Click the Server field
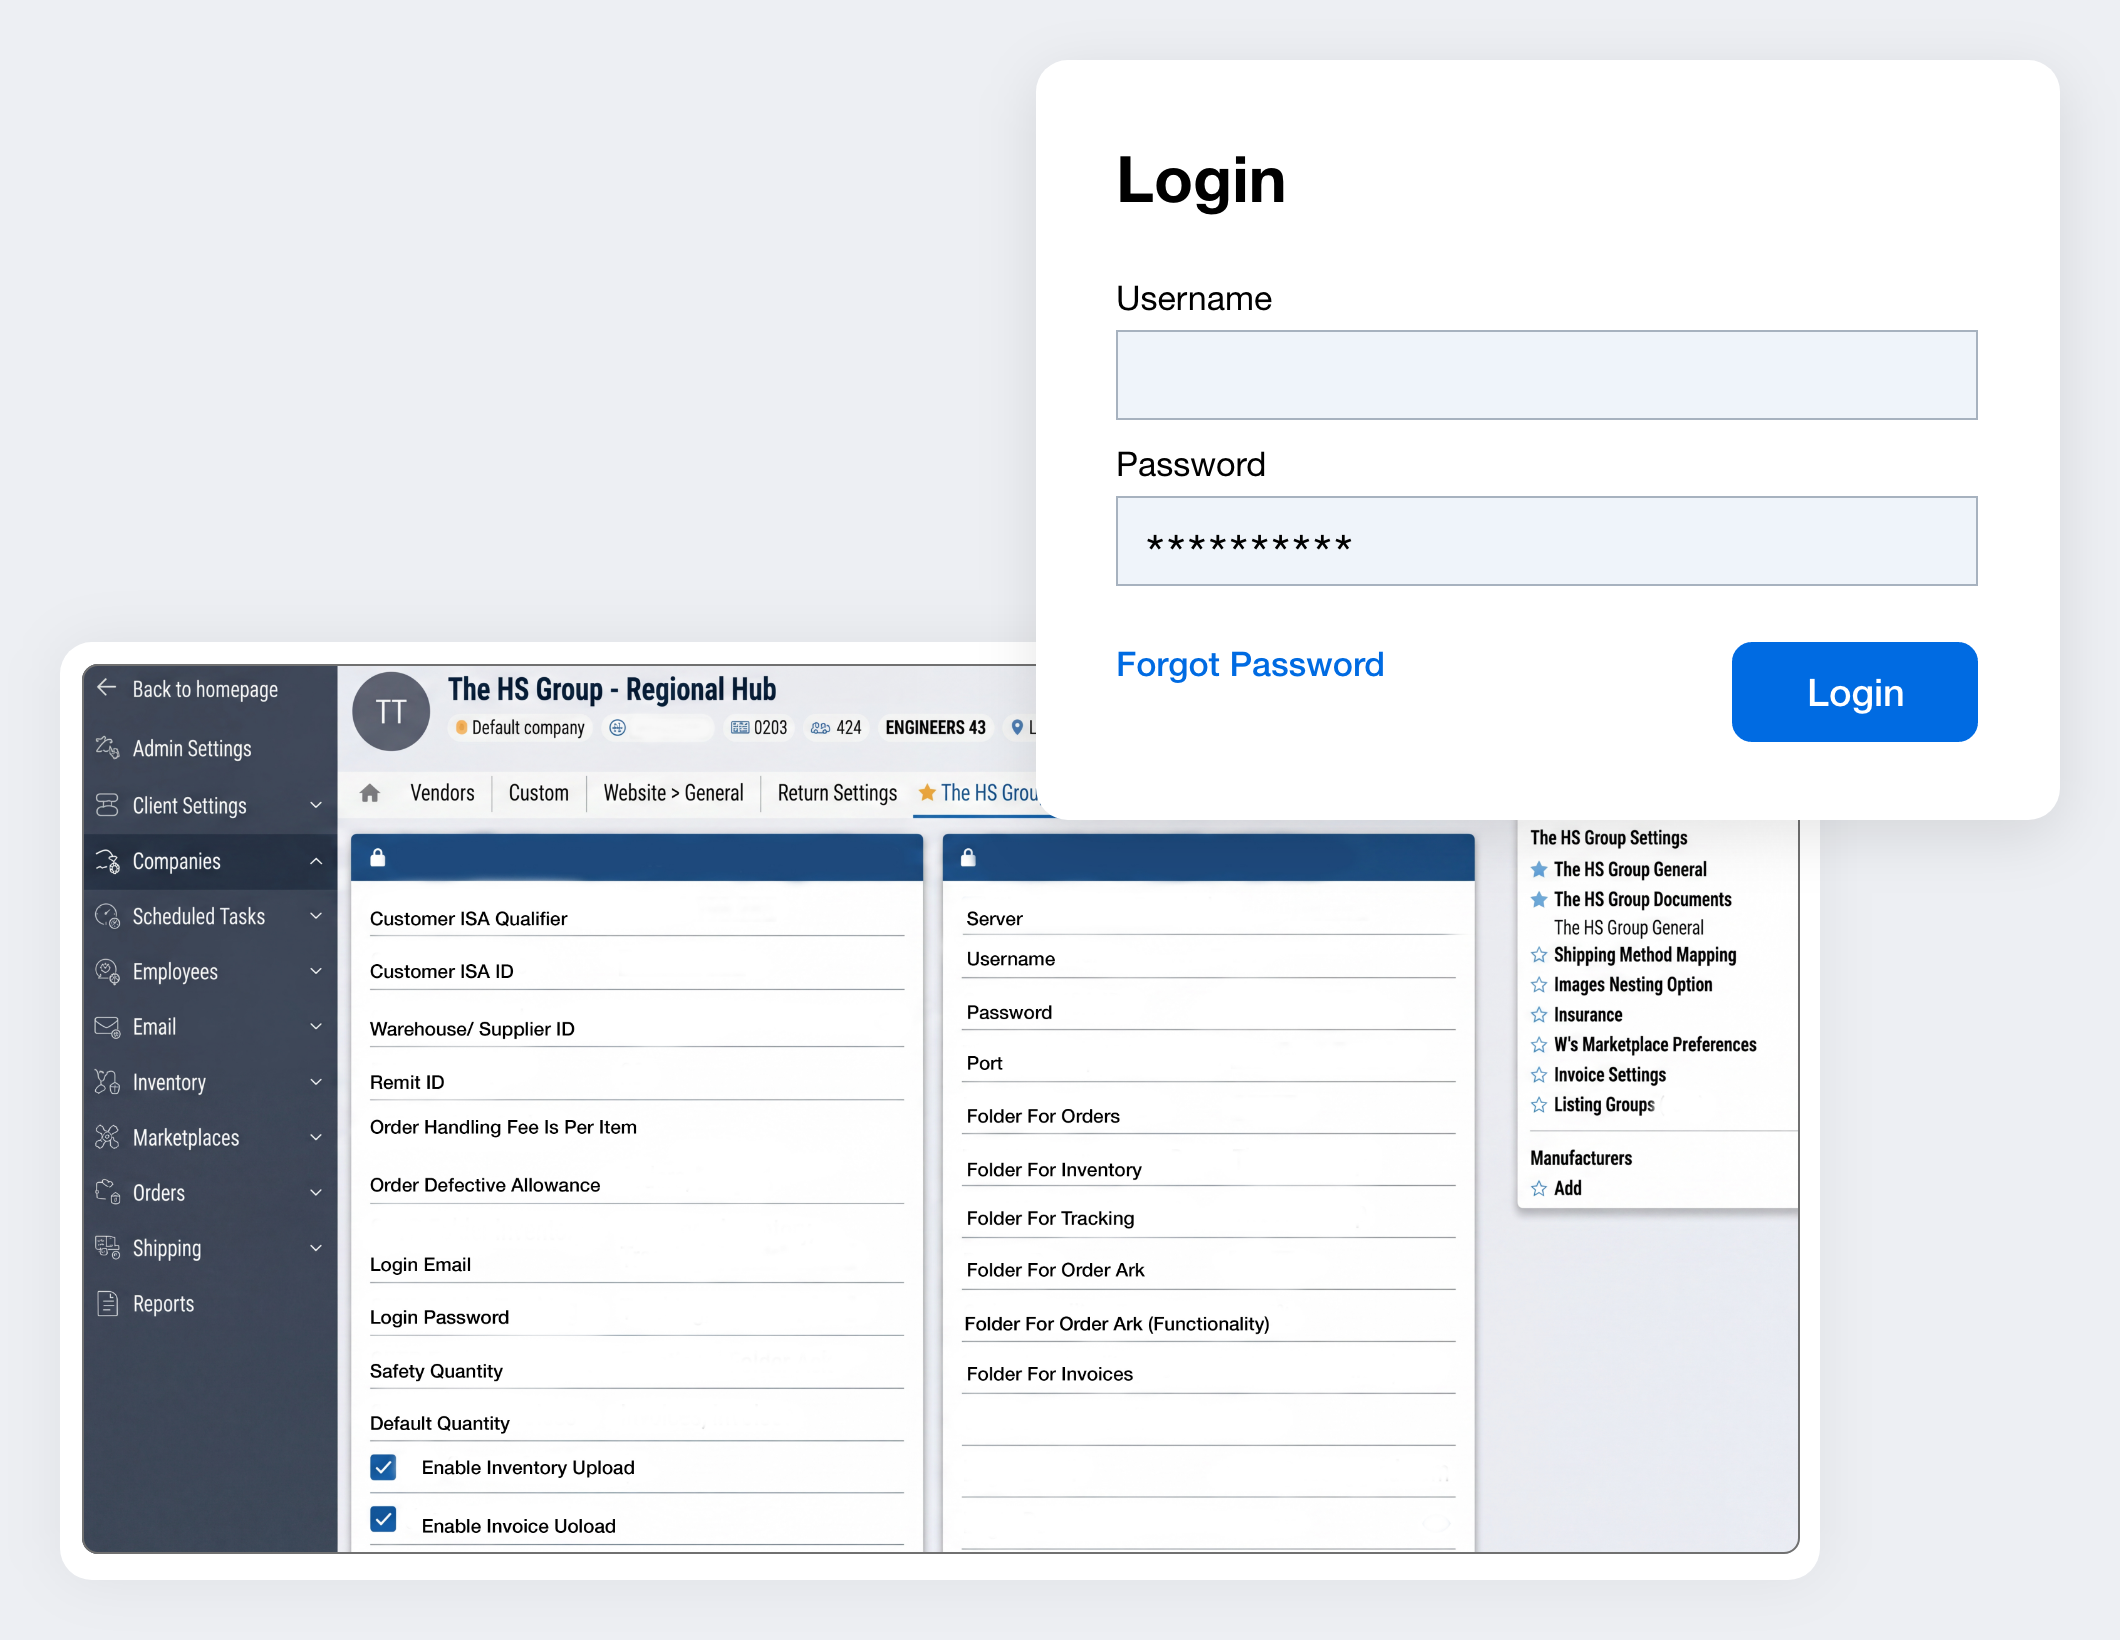2120x1640 pixels. (1208, 919)
